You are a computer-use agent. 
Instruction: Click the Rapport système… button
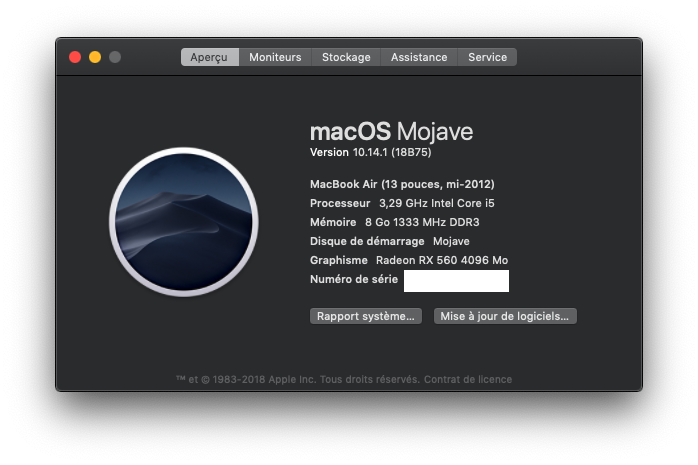click(x=366, y=316)
